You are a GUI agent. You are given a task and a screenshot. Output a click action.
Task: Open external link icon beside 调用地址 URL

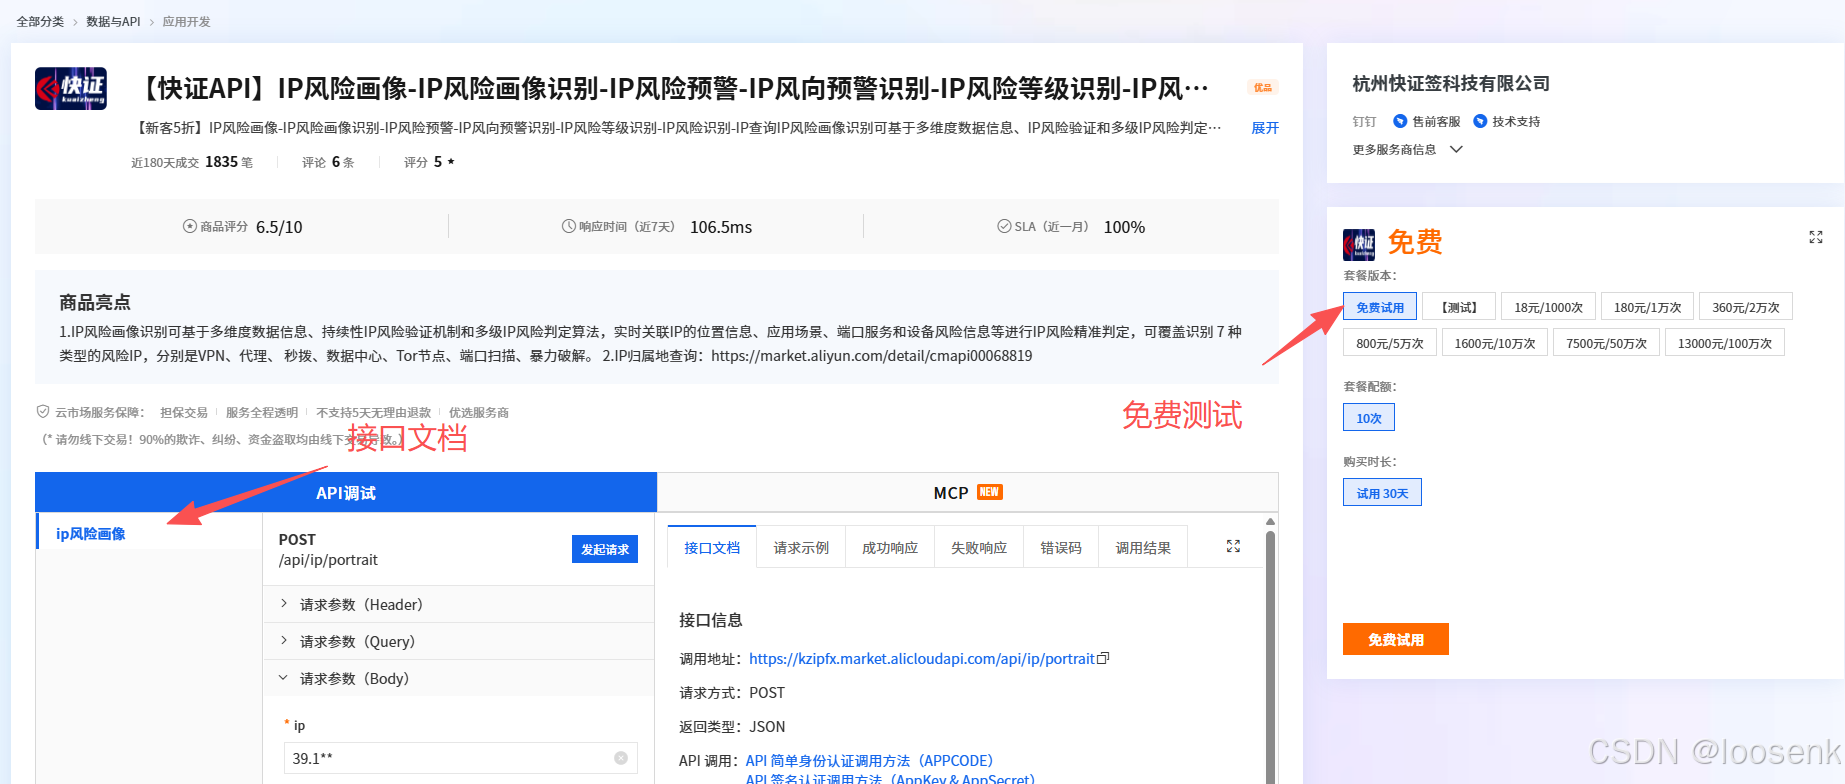tap(1103, 658)
